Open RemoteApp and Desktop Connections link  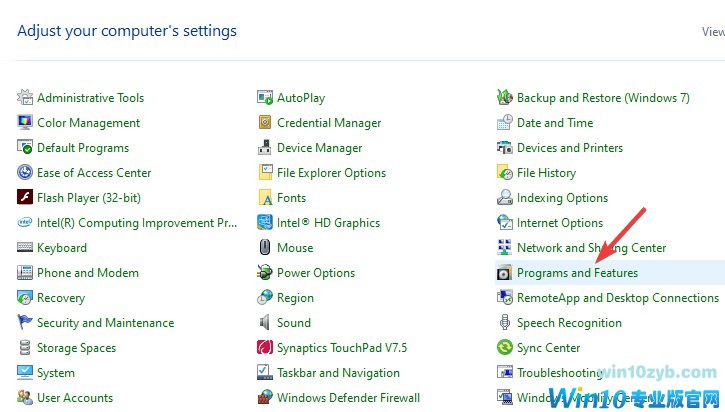pos(617,298)
